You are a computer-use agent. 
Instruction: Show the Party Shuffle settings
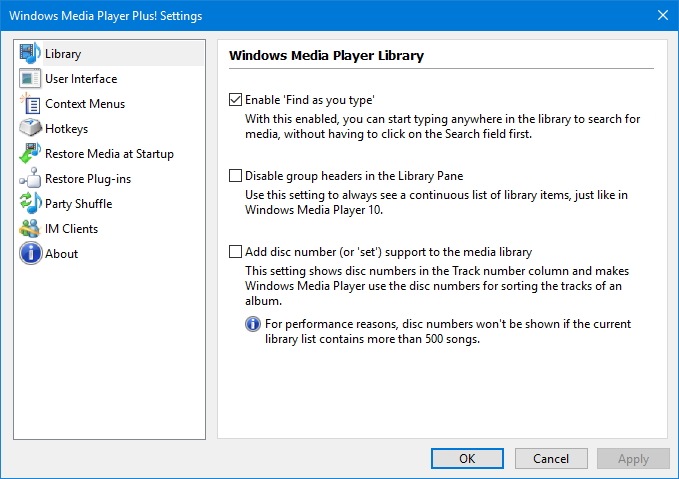(78, 204)
